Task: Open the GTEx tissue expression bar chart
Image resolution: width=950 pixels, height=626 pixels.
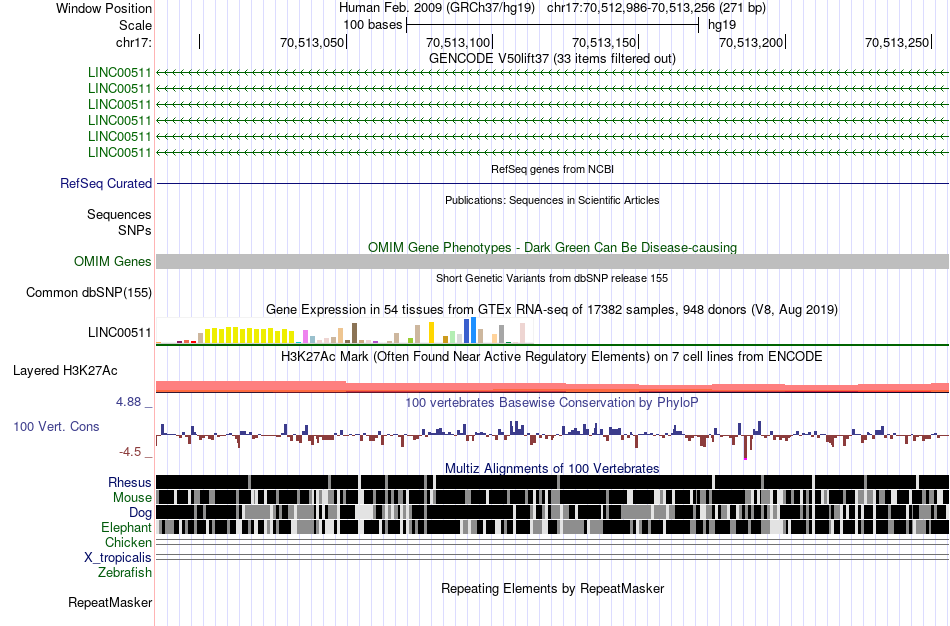Action: click(x=345, y=332)
